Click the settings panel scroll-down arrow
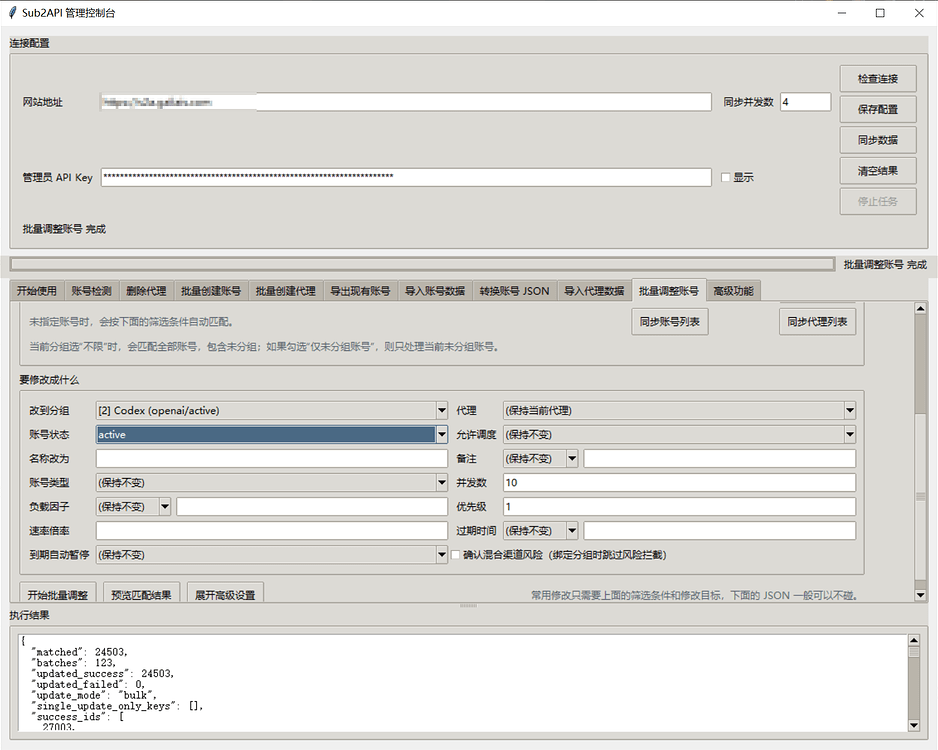 tap(921, 594)
